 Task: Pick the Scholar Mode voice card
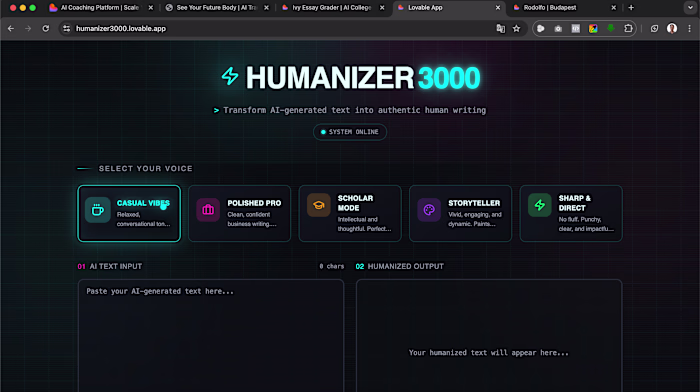click(x=350, y=213)
